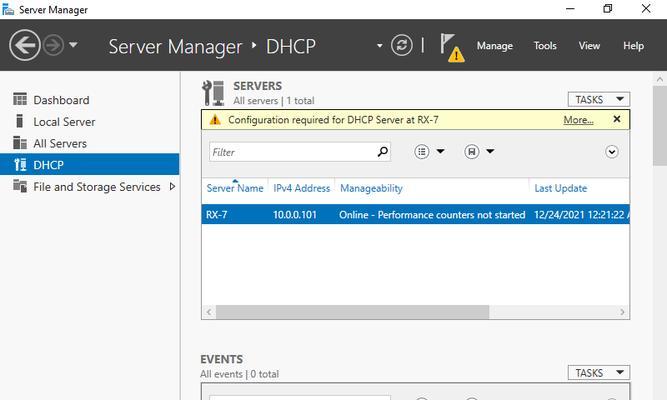Click the main vertical scrollbar thumb

click(659, 126)
